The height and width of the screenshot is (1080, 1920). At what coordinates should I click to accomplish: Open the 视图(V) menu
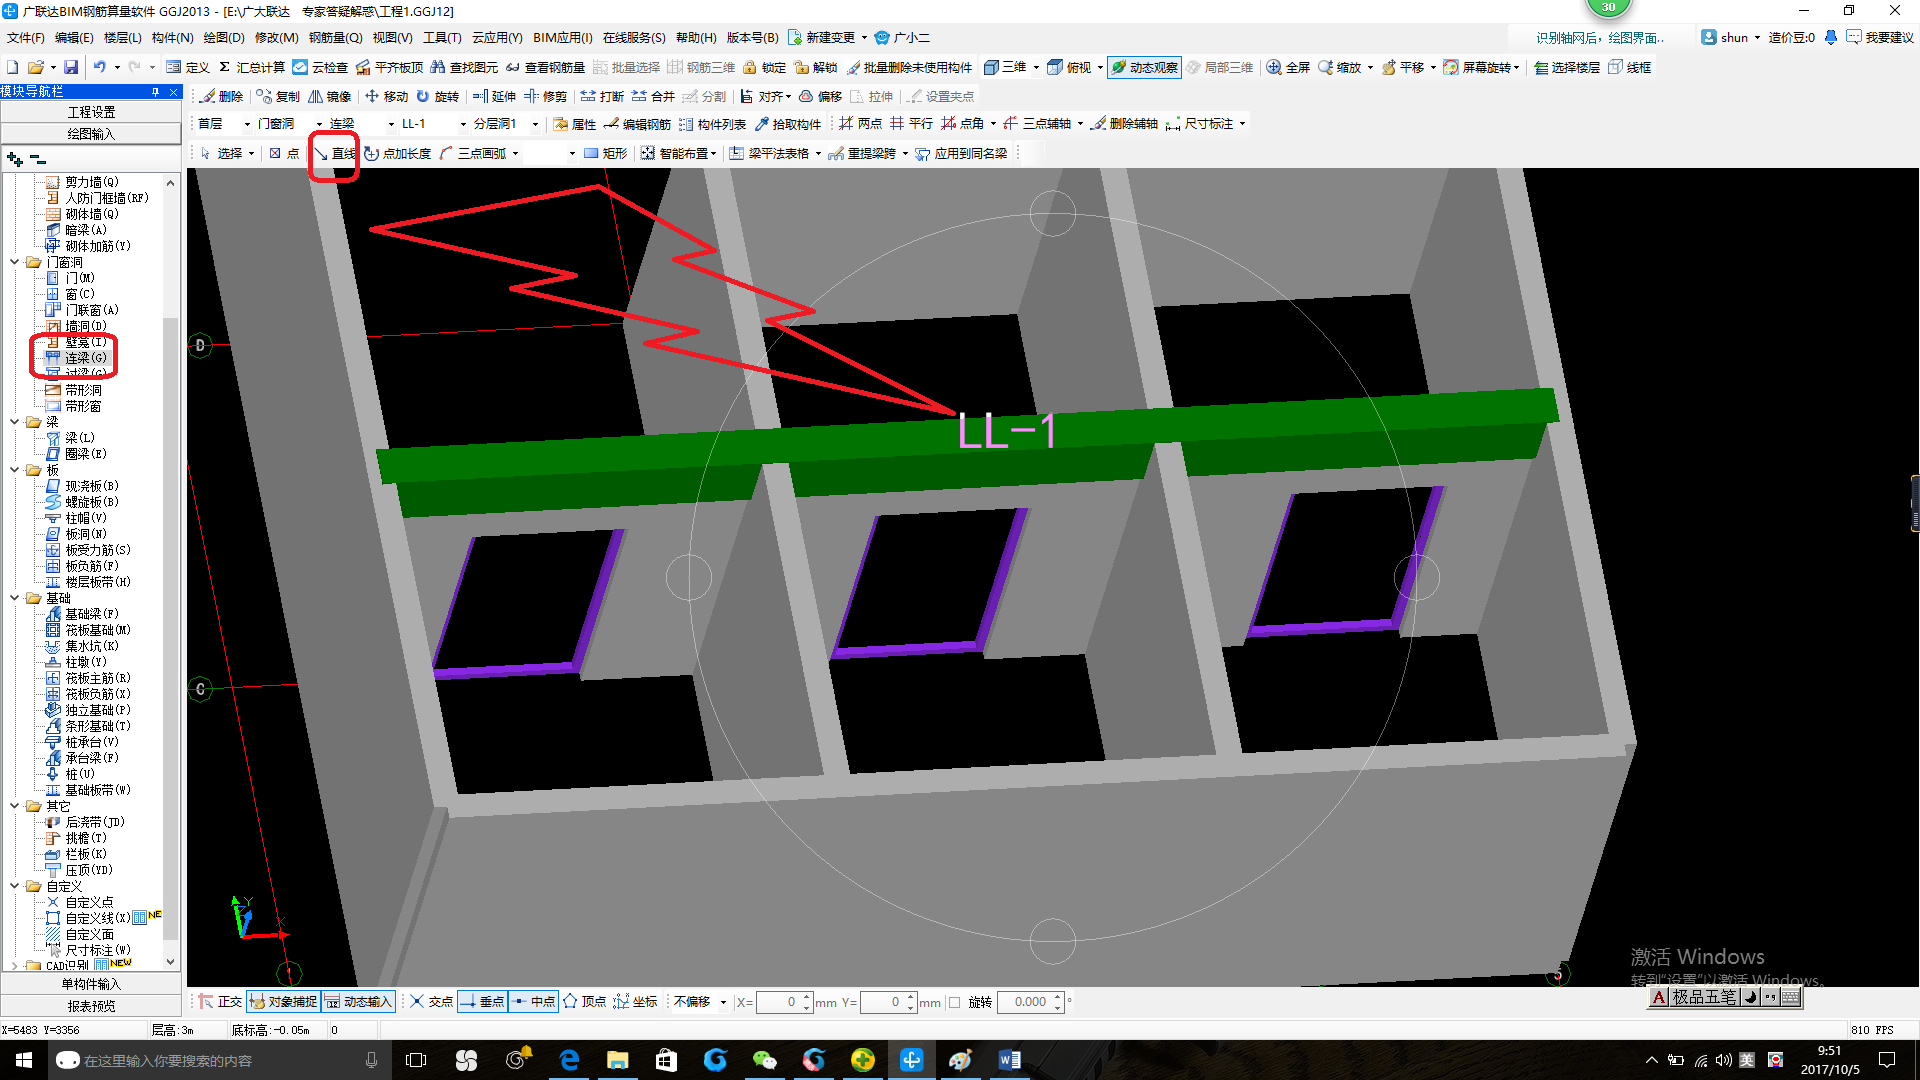[x=392, y=38]
